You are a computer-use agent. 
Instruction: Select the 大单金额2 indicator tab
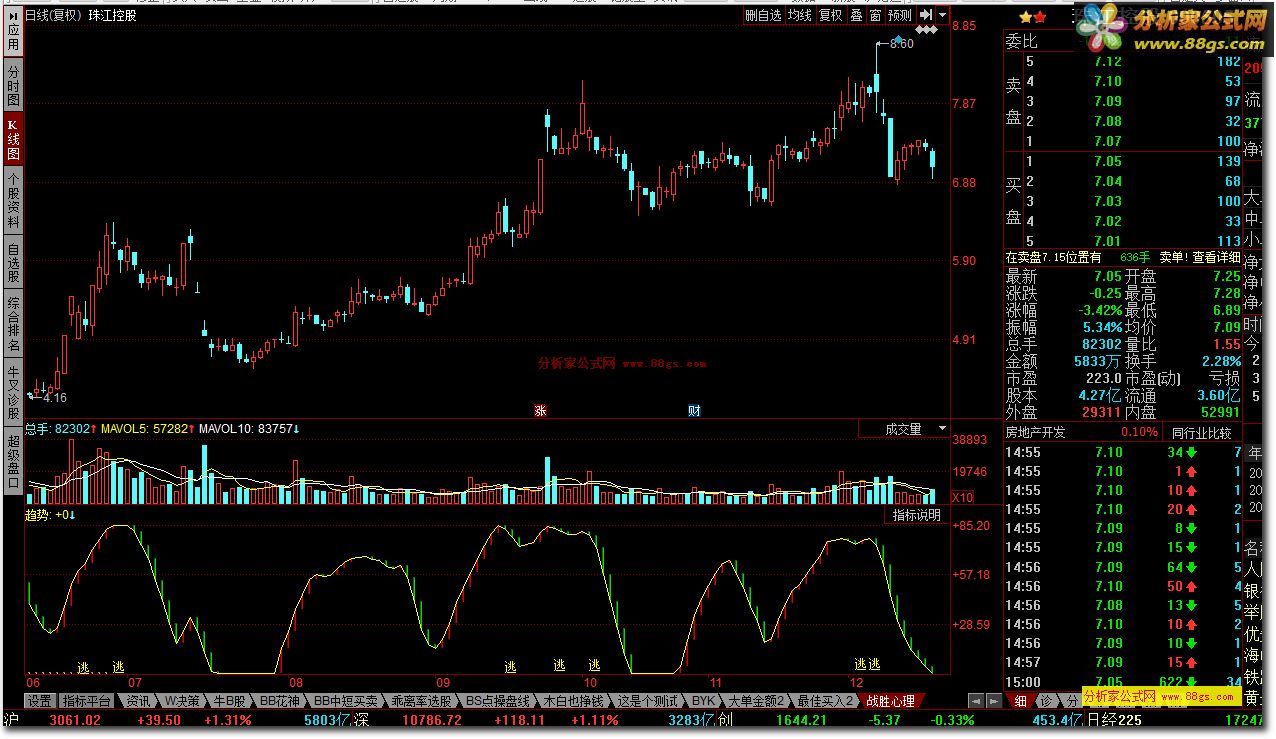757,701
